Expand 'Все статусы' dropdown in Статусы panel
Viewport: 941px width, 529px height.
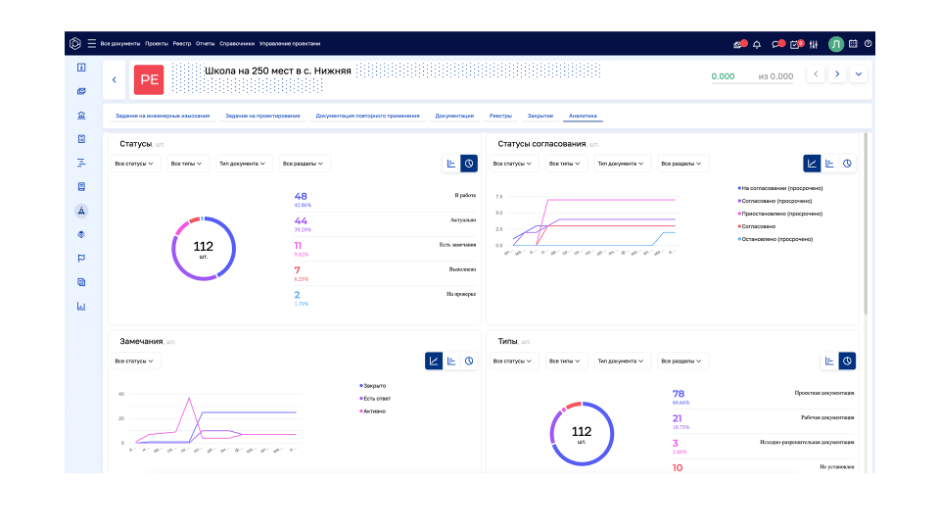point(134,163)
